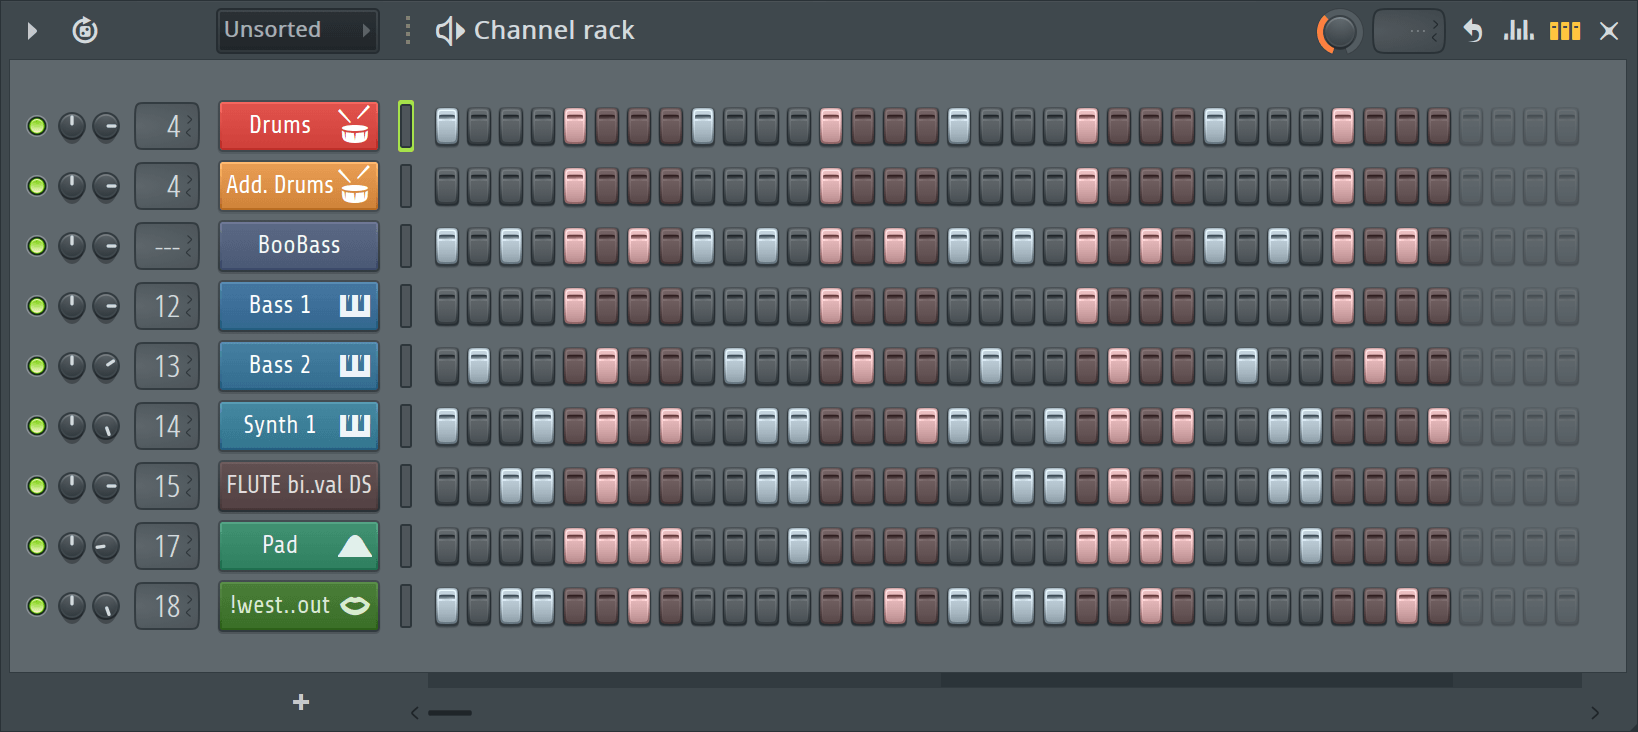Open the Bass 1 channel button
This screenshot has width=1638, height=732.
pyautogui.click(x=299, y=306)
